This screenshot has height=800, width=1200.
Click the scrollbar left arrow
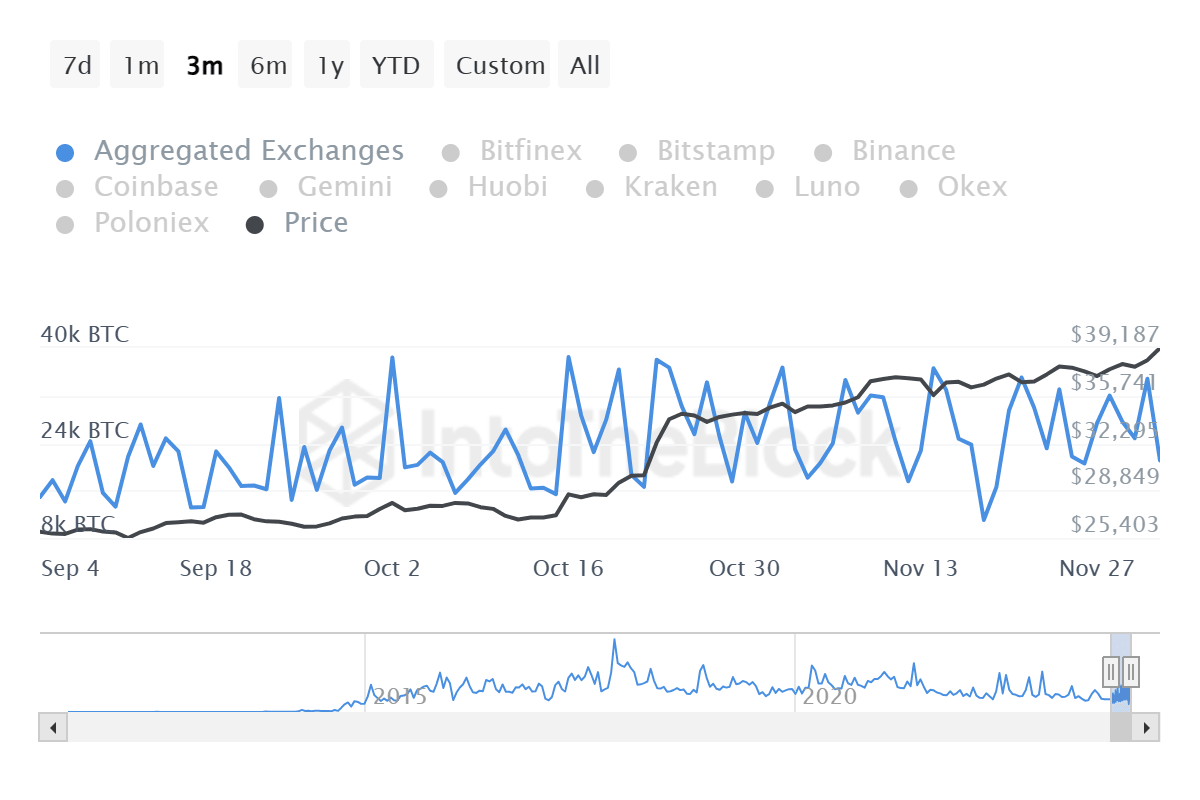pos(53,727)
